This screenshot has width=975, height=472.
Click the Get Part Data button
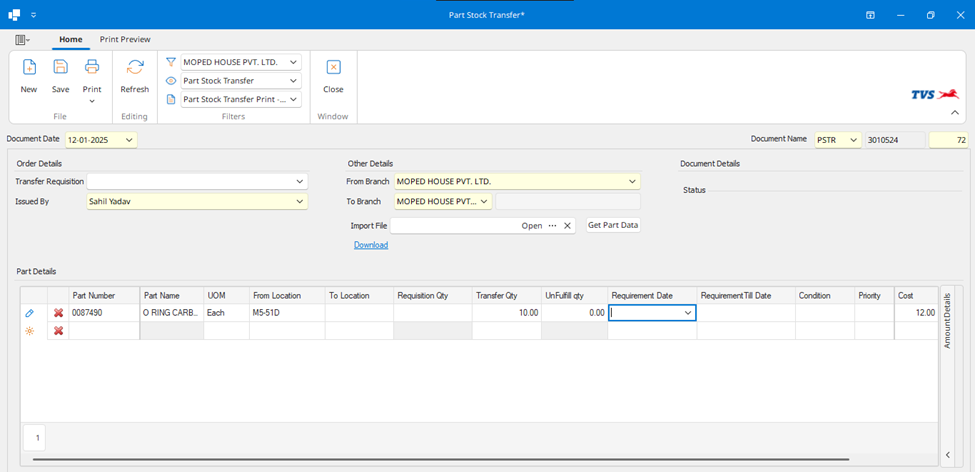(613, 226)
